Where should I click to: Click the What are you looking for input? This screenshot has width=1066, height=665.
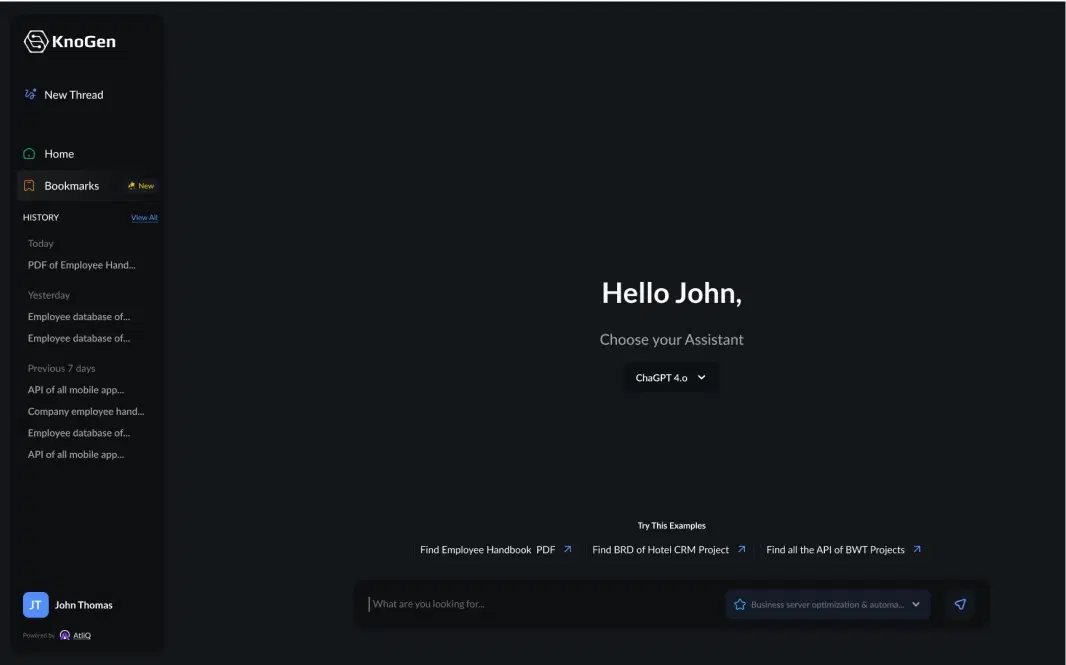tap(540, 604)
